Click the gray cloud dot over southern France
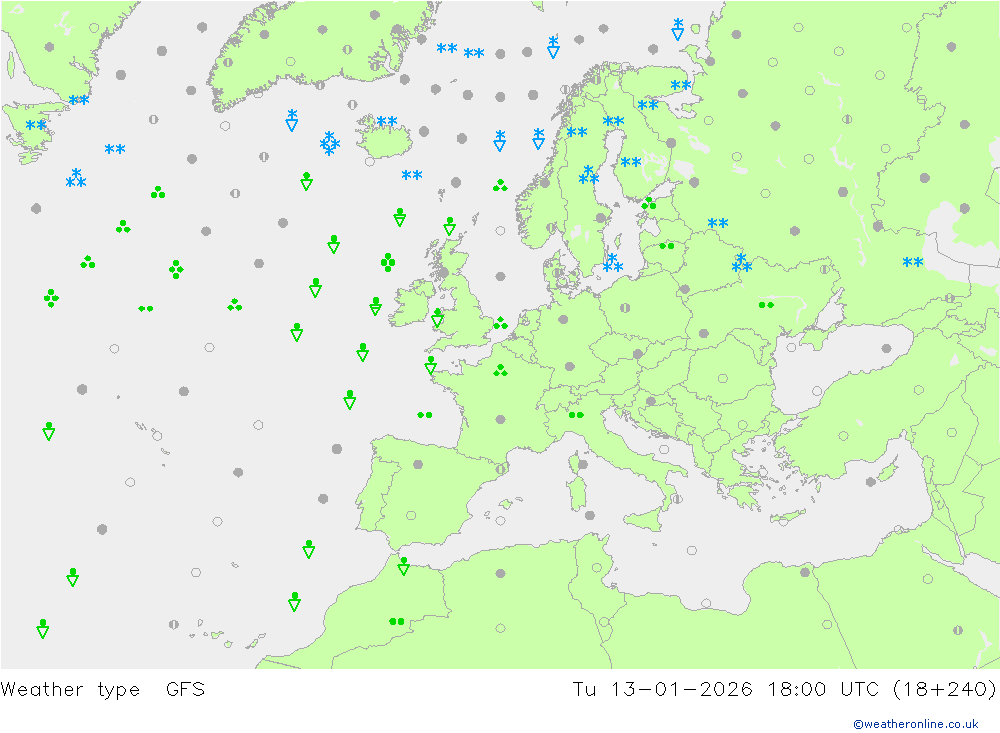 pos(501,420)
